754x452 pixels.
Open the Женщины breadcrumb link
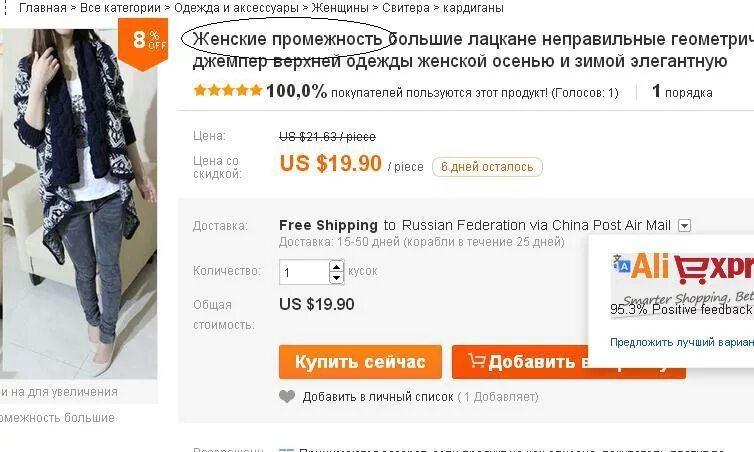pyautogui.click(x=340, y=8)
